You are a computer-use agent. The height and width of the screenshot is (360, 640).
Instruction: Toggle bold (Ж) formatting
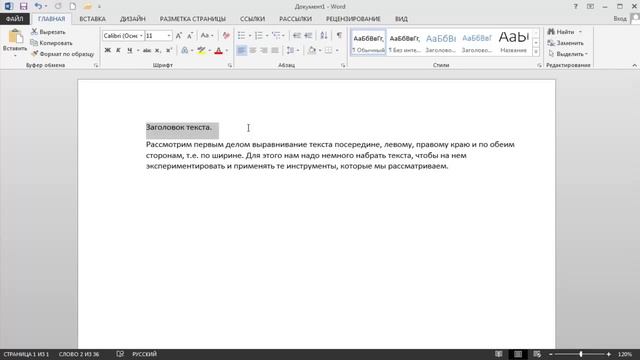[x=108, y=50]
